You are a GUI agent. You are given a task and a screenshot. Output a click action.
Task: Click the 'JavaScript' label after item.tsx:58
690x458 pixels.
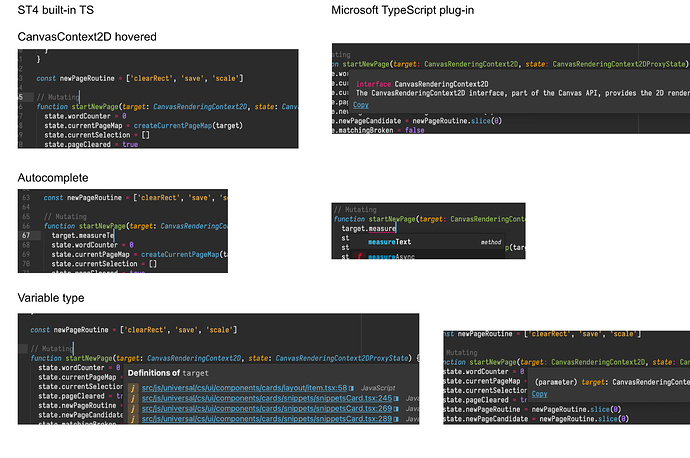tap(378, 388)
